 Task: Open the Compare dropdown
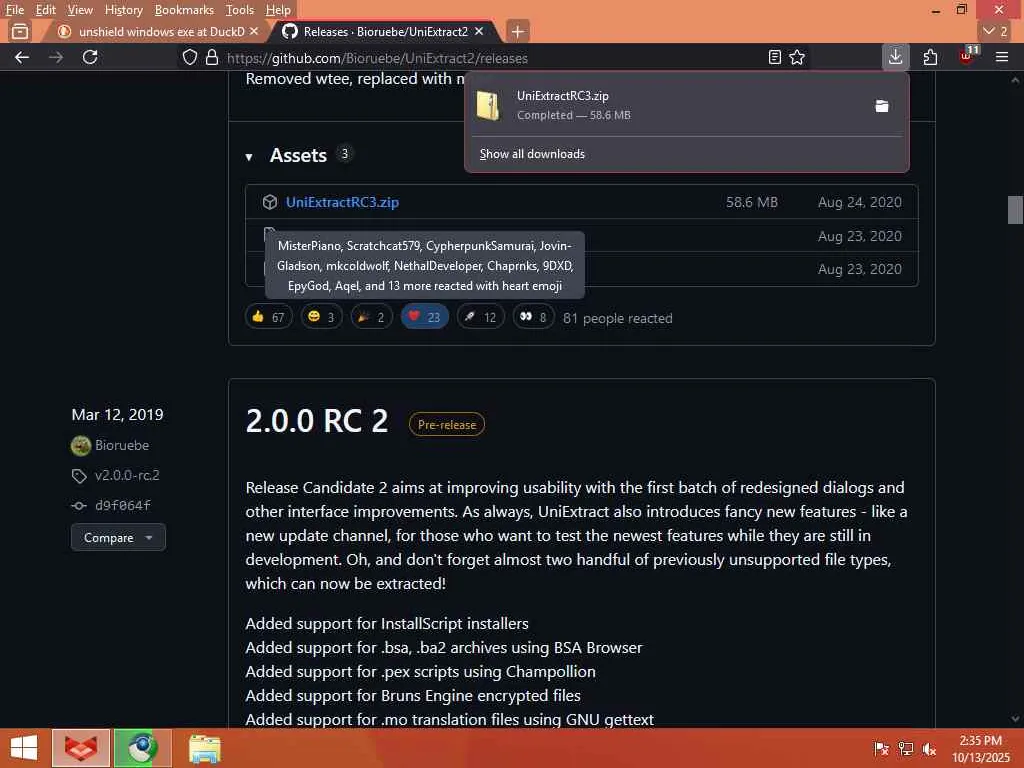tap(118, 537)
